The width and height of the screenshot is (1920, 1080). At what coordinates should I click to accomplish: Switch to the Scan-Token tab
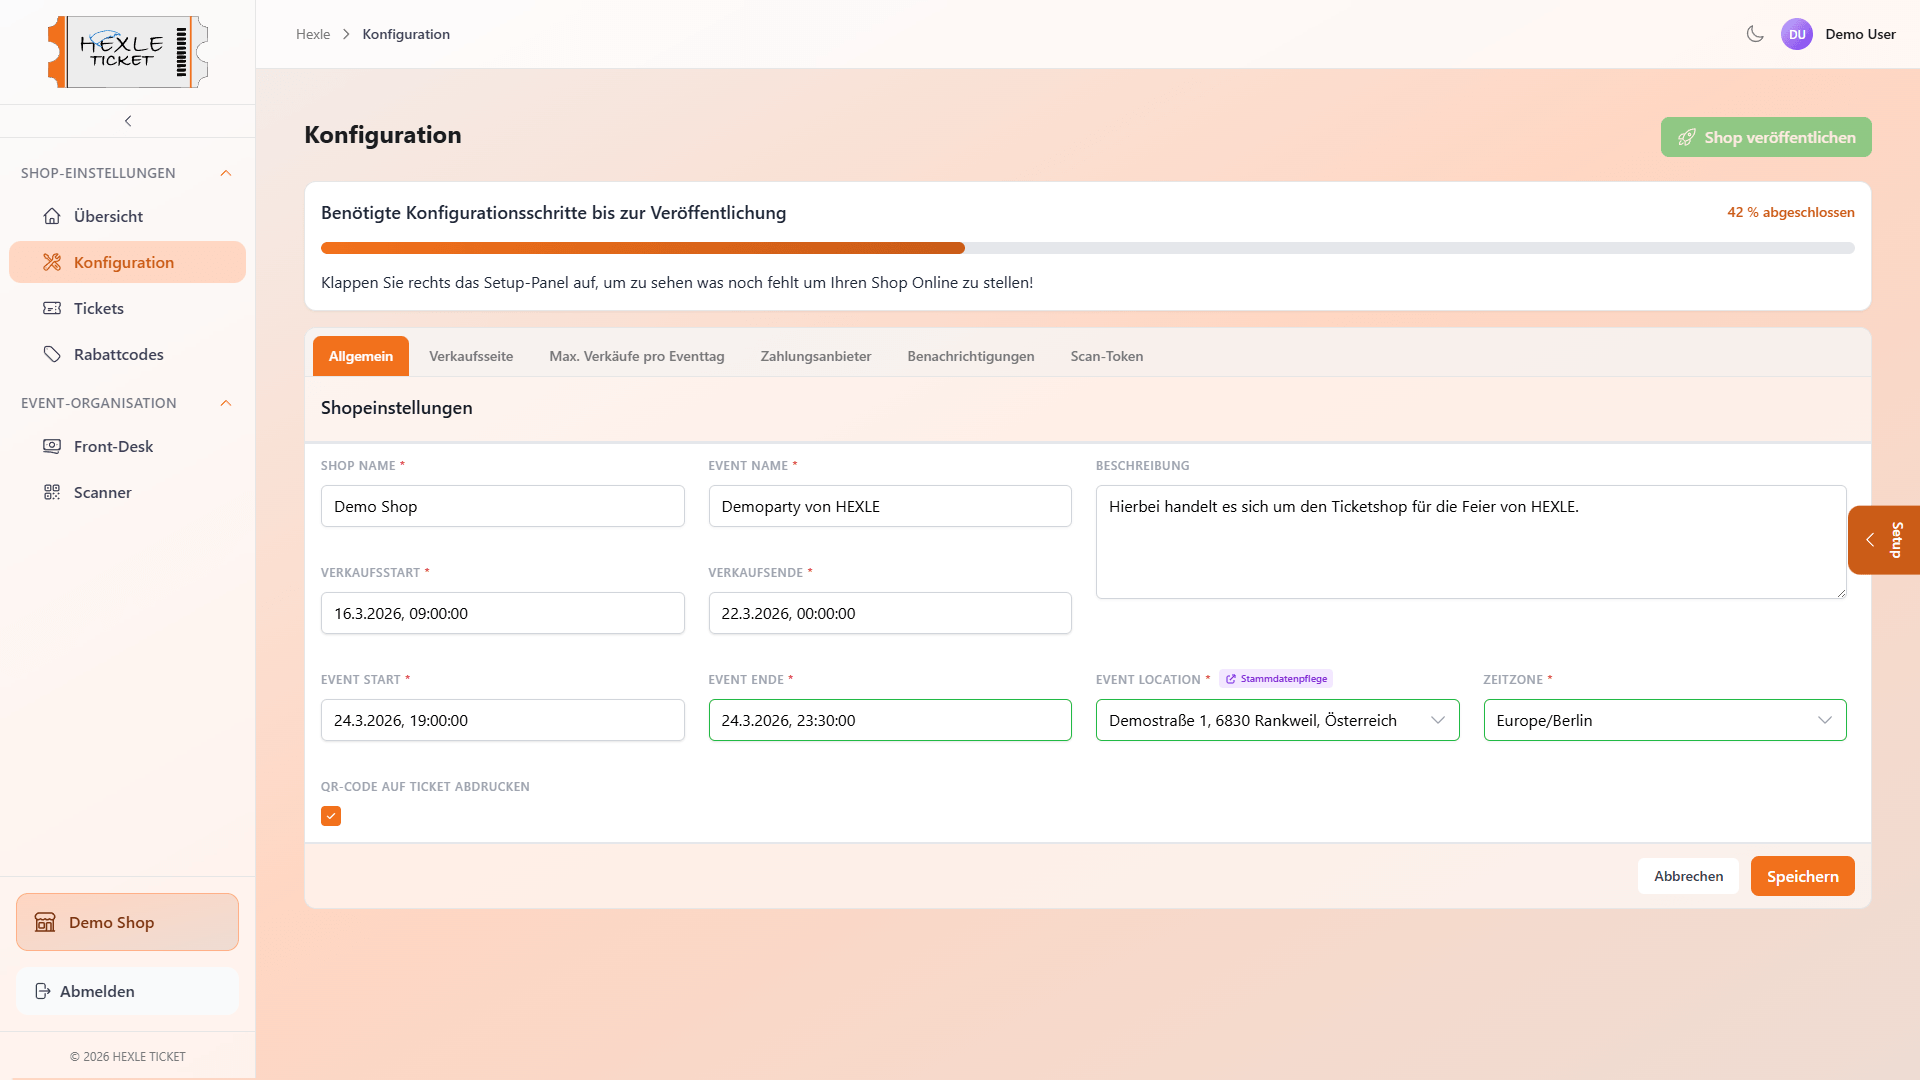coord(1106,356)
